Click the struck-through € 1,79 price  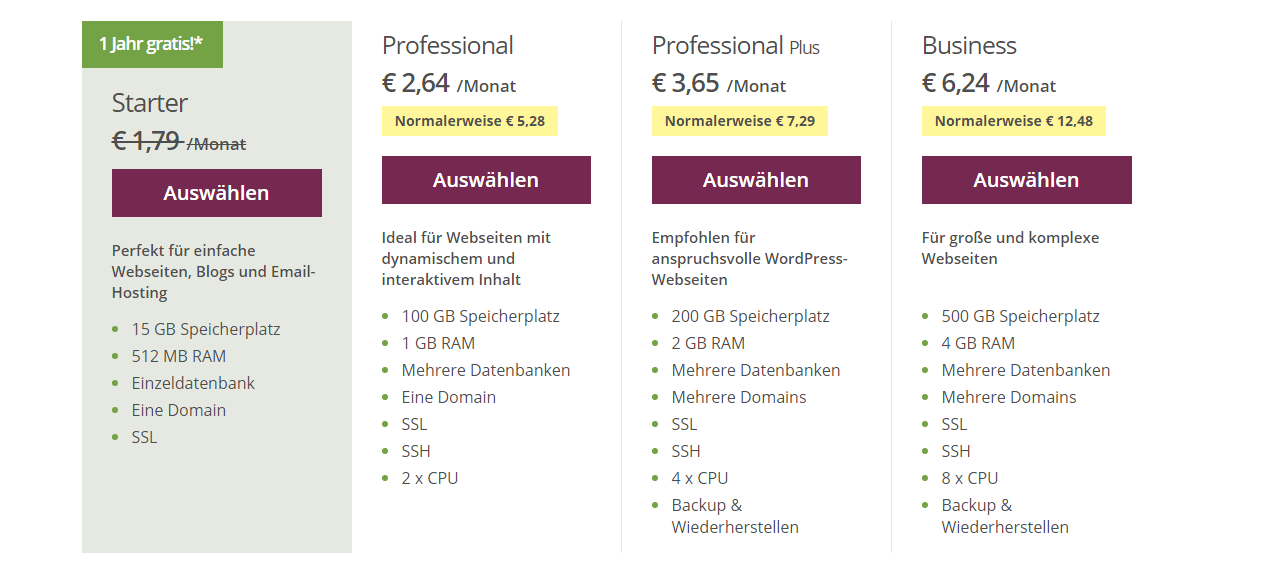[146, 141]
